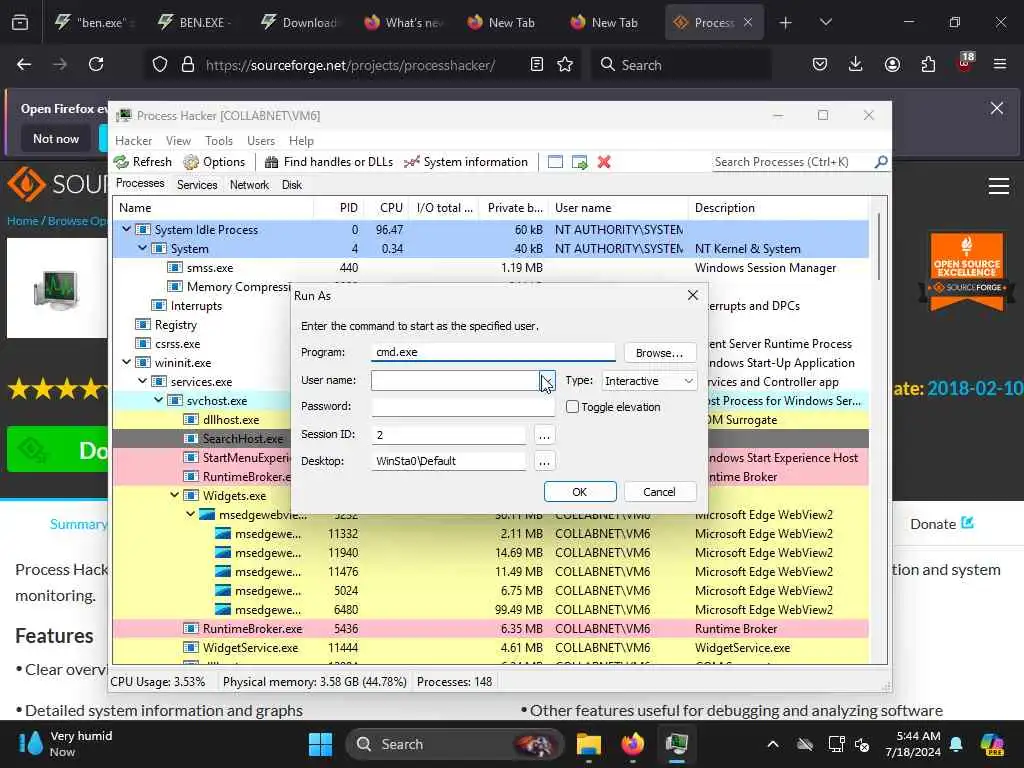Click Firefox reload page icon

[x=96, y=64]
